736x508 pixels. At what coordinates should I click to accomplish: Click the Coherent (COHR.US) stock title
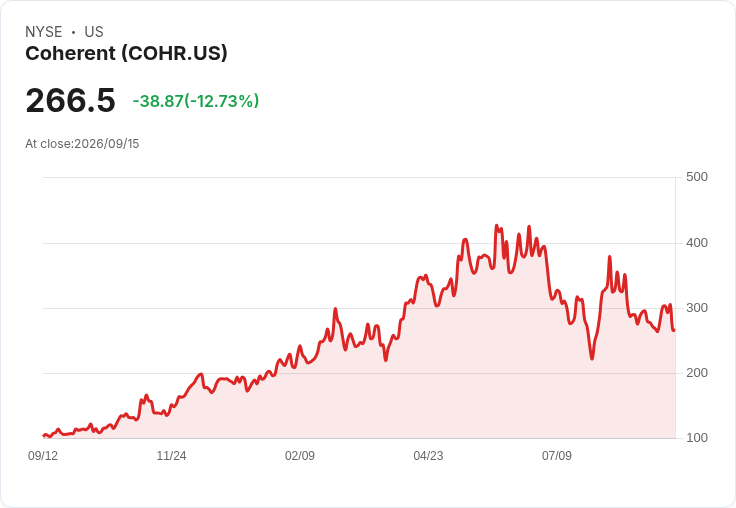coord(126,54)
